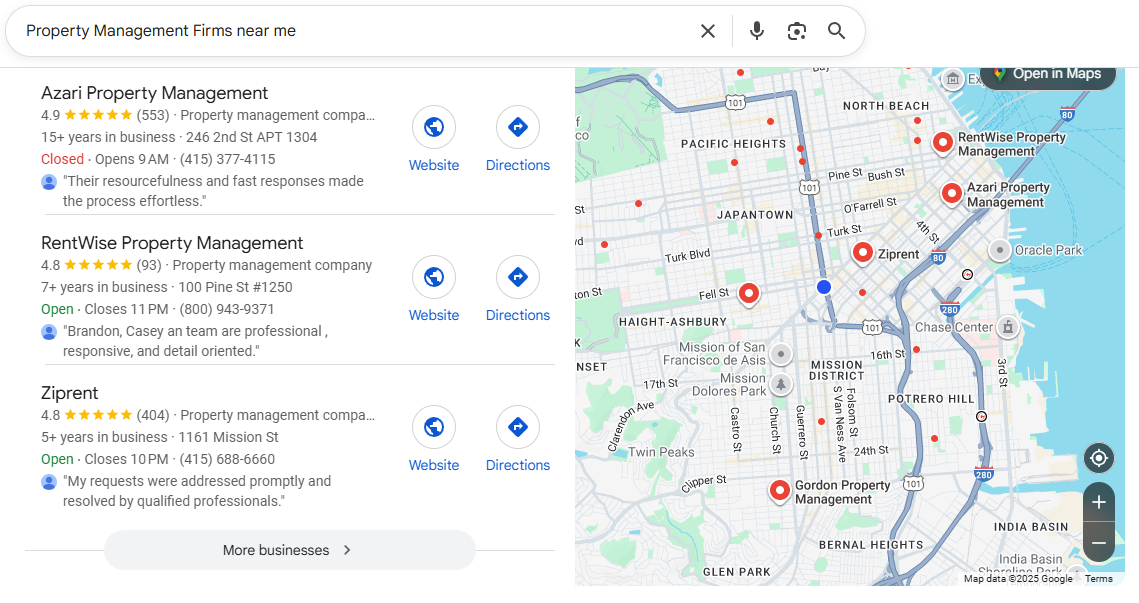The height and width of the screenshot is (603, 1139).
Task: Open map Terms link
Action: click(x=1098, y=579)
